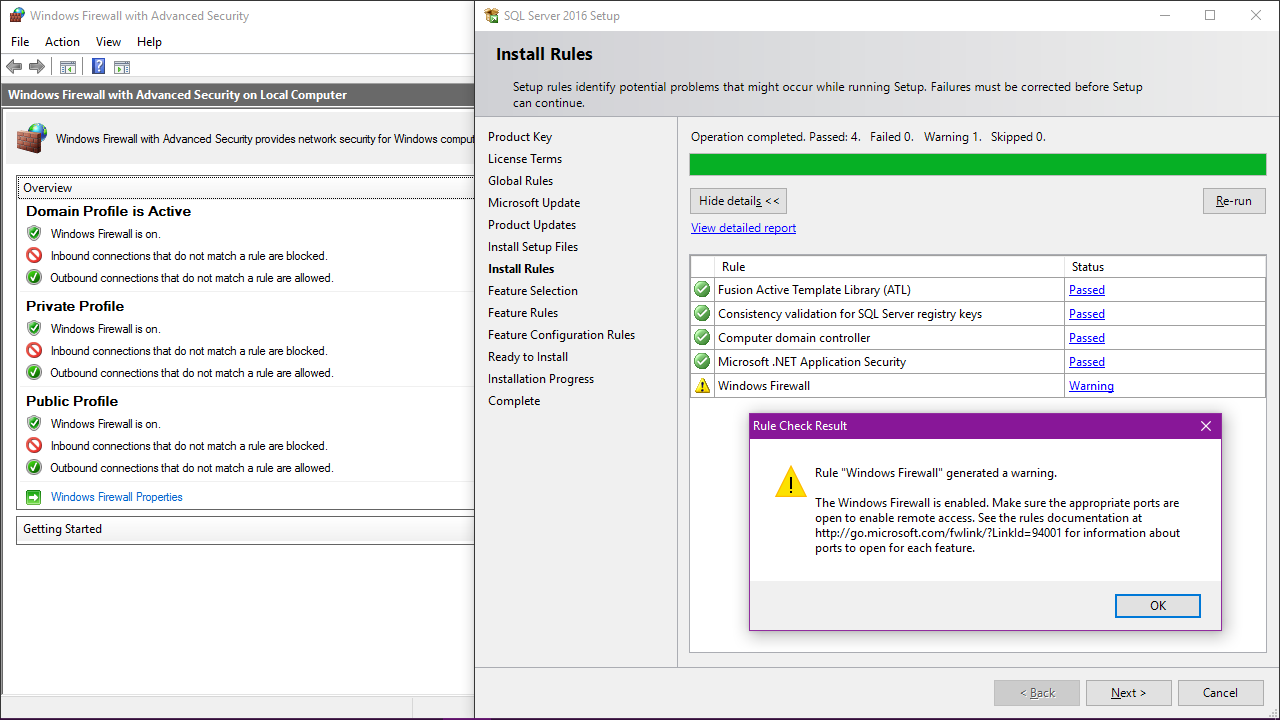Click green check icon for Public outbound connections
1280x720 pixels.
tap(34, 467)
